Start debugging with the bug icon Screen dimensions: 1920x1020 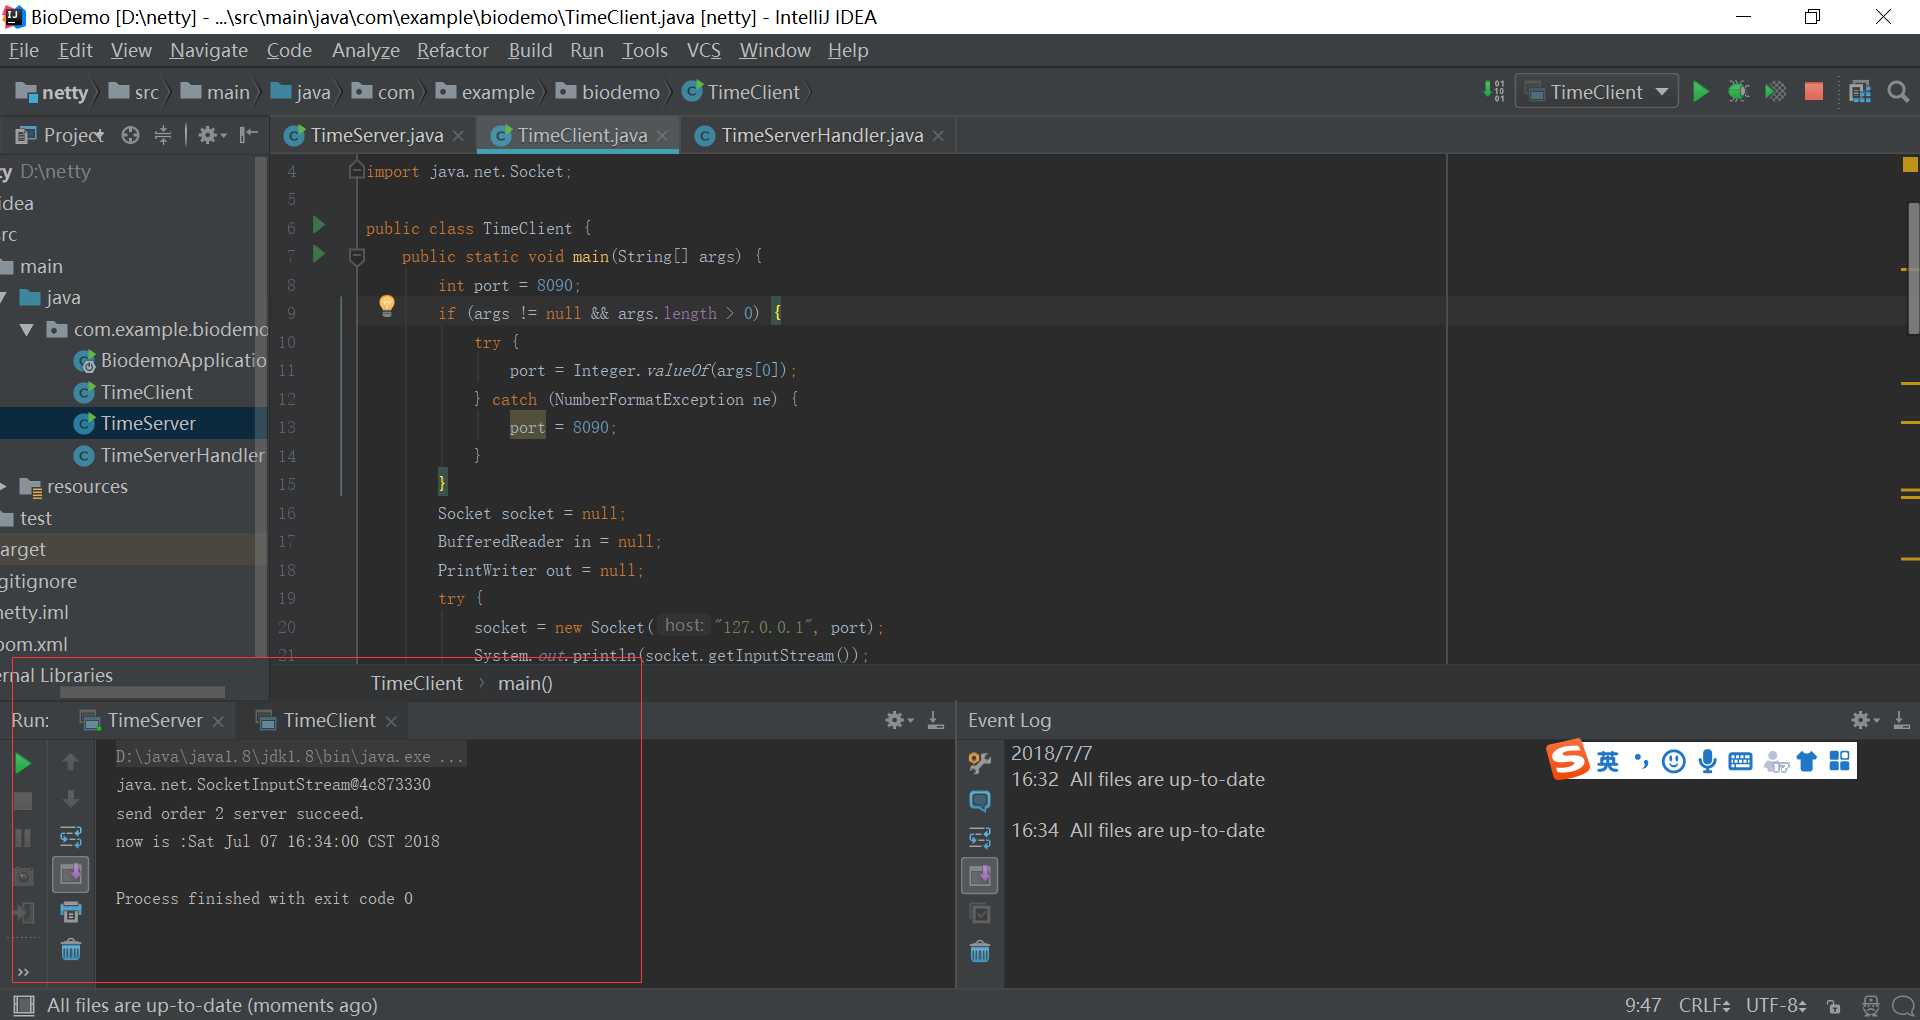pos(1738,92)
